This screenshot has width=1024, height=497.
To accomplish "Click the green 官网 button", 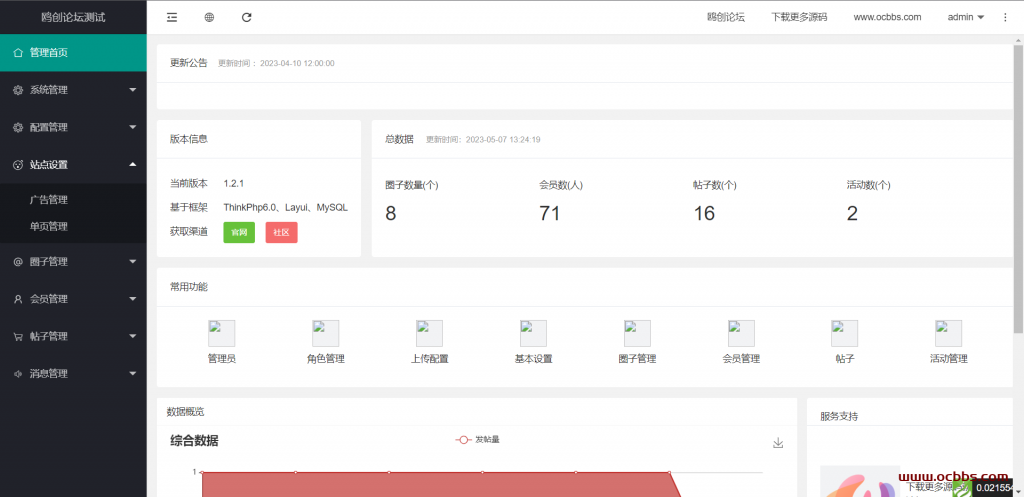I will pyautogui.click(x=239, y=232).
